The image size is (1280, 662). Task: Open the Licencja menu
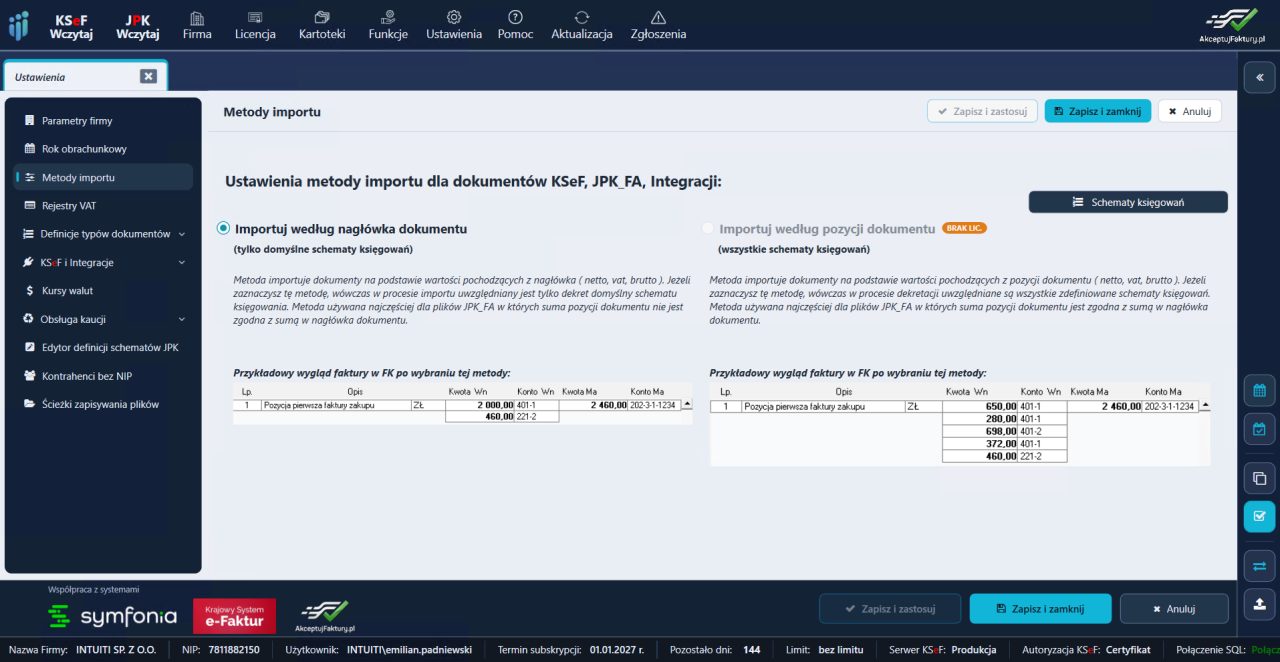tap(255, 26)
